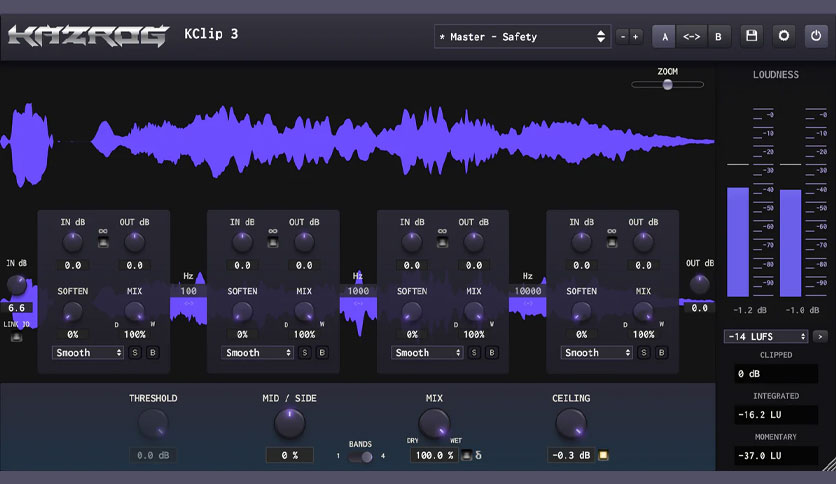
Task: Toggle band 2 in/out link button
Action: pyautogui.click(x=273, y=243)
